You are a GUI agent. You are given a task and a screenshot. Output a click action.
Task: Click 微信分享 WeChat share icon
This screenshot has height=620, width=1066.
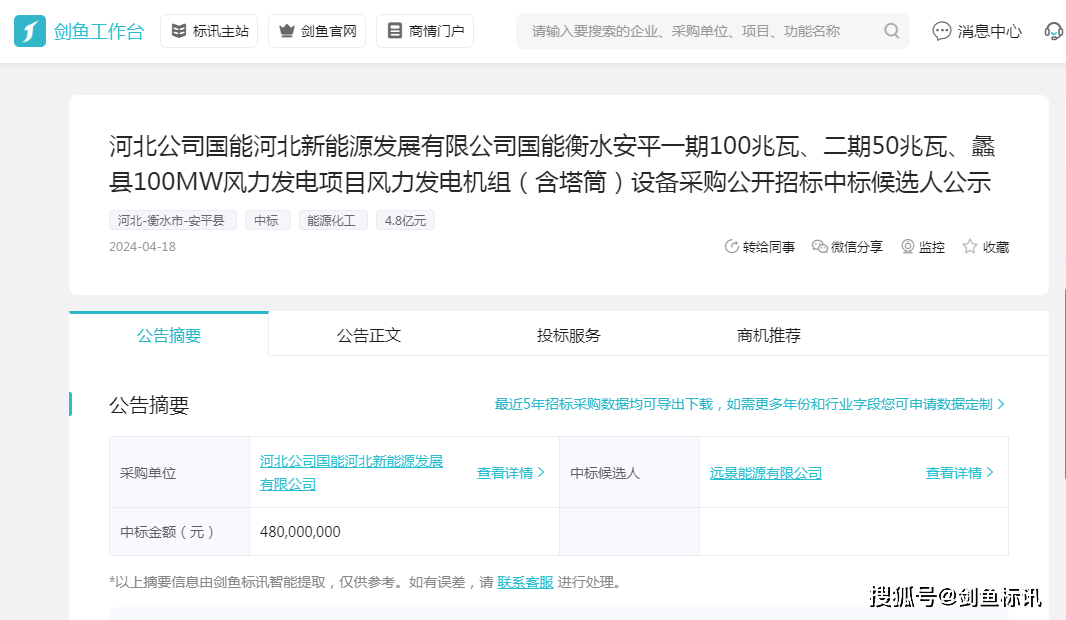pyautogui.click(x=820, y=247)
